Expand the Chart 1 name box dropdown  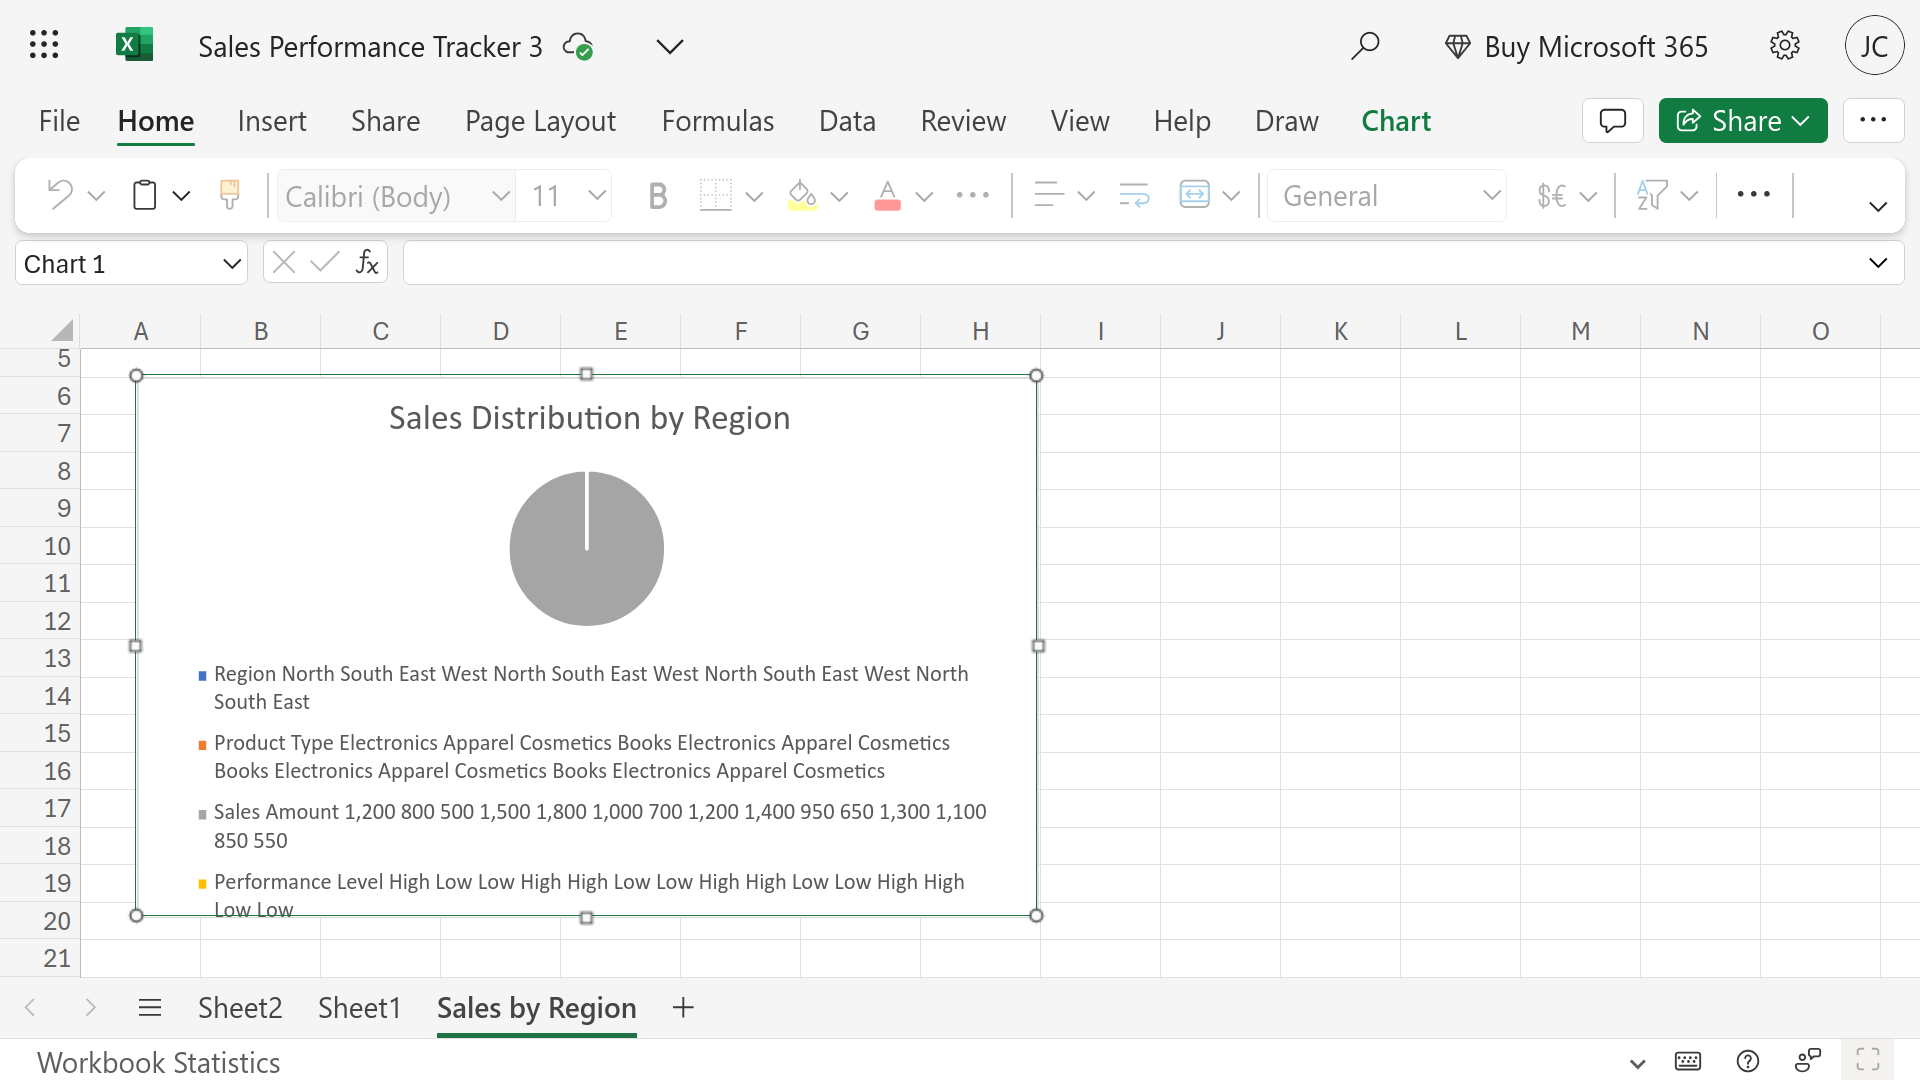[x=232, y=264]
